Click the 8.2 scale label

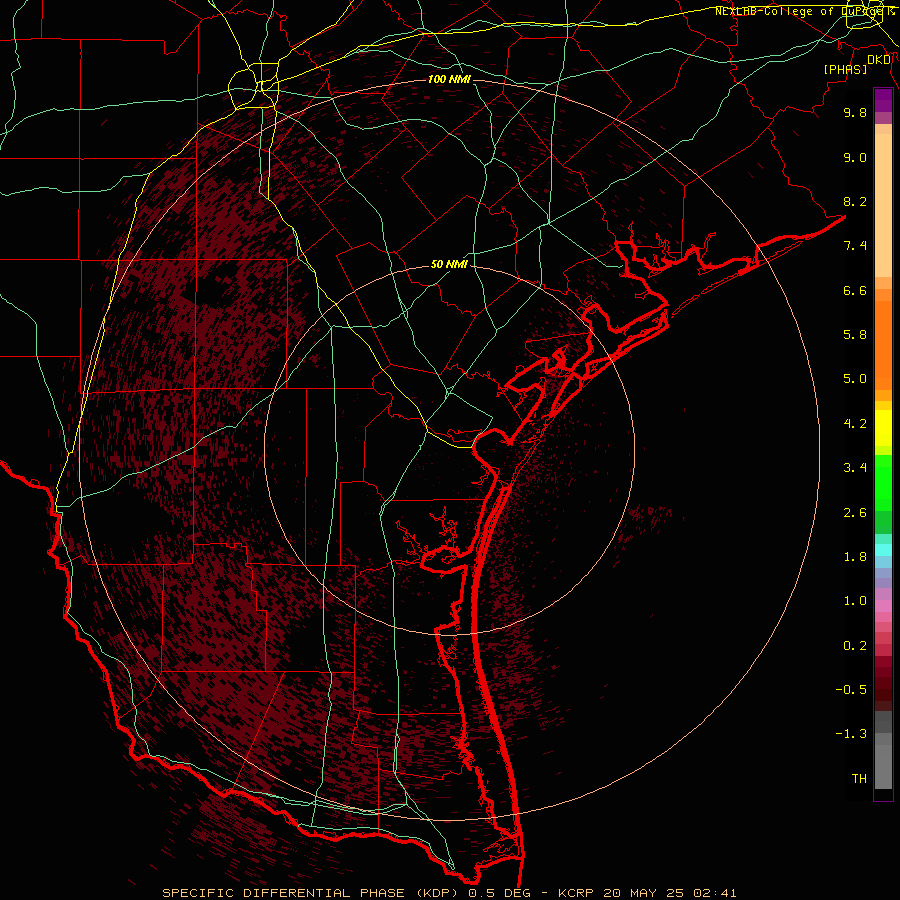point(855,202)
